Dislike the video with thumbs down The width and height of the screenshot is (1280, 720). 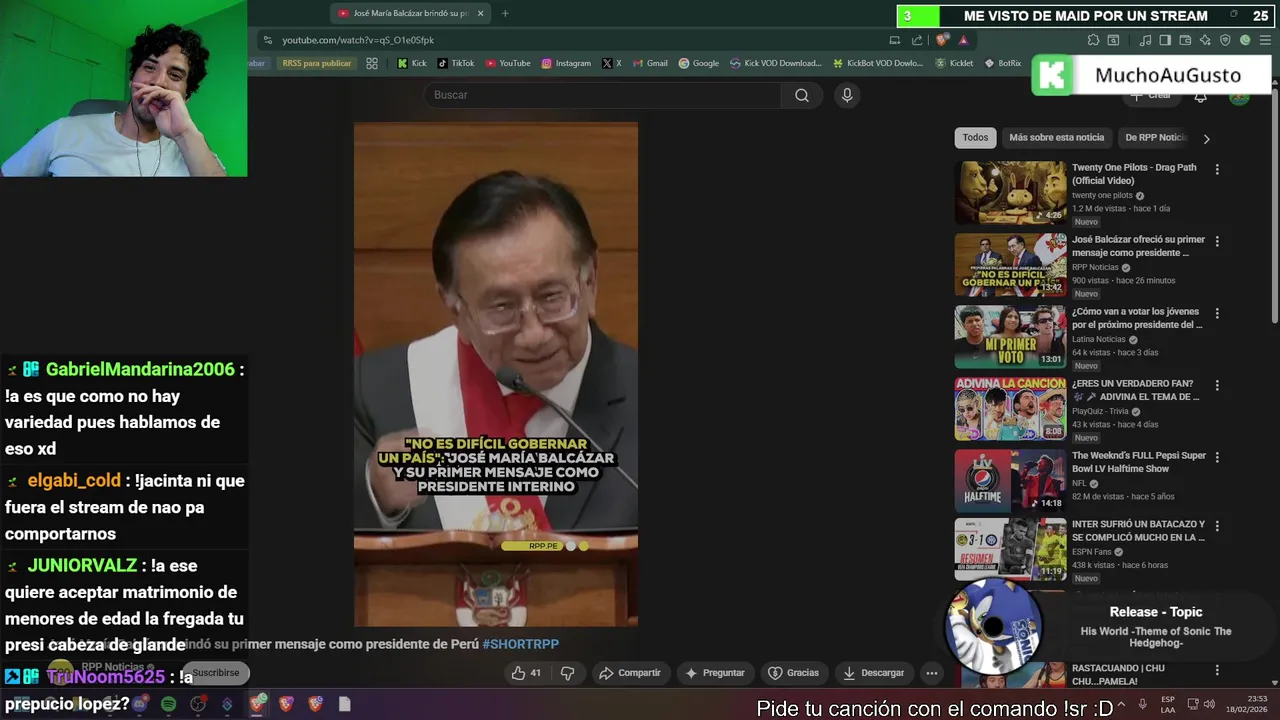coord(567,673)
